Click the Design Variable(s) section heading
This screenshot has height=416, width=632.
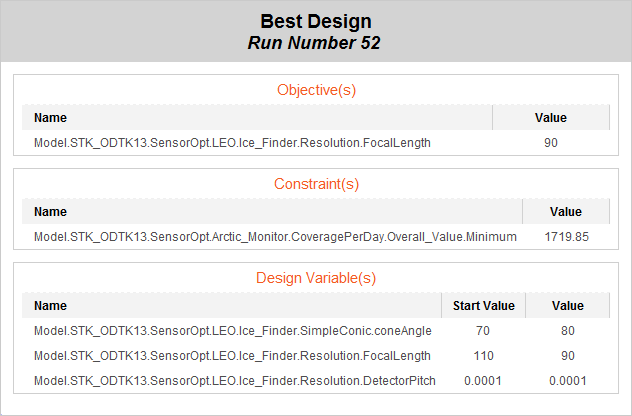(x=316, y=278)
